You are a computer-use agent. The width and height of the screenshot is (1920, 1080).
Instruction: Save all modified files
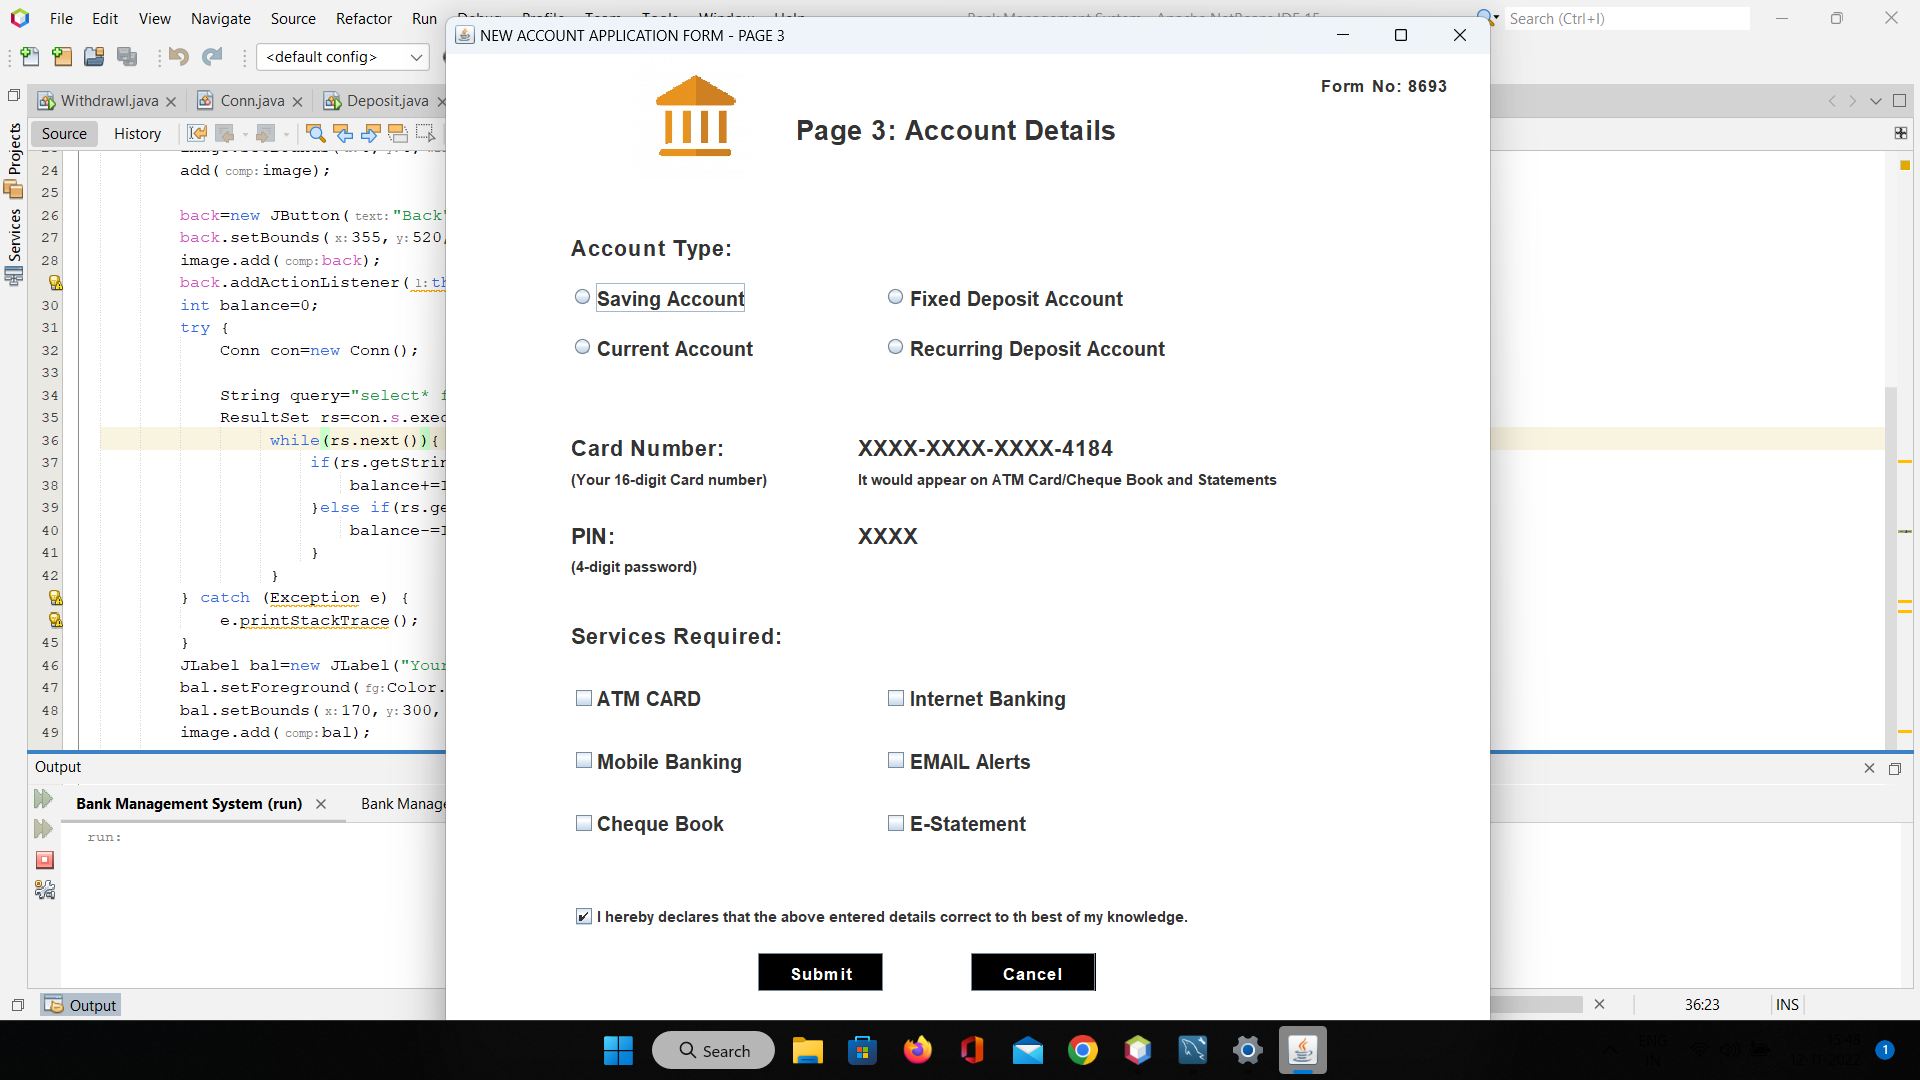[127, 57]
